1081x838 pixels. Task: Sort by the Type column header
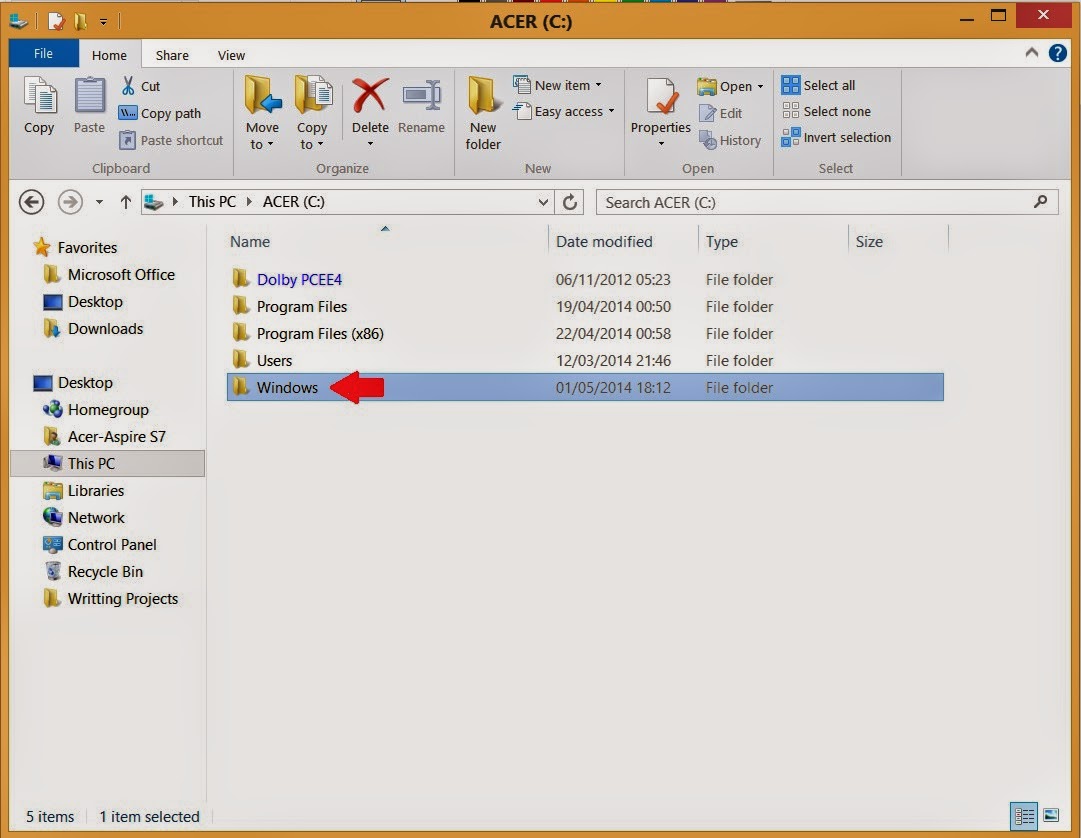773,241
